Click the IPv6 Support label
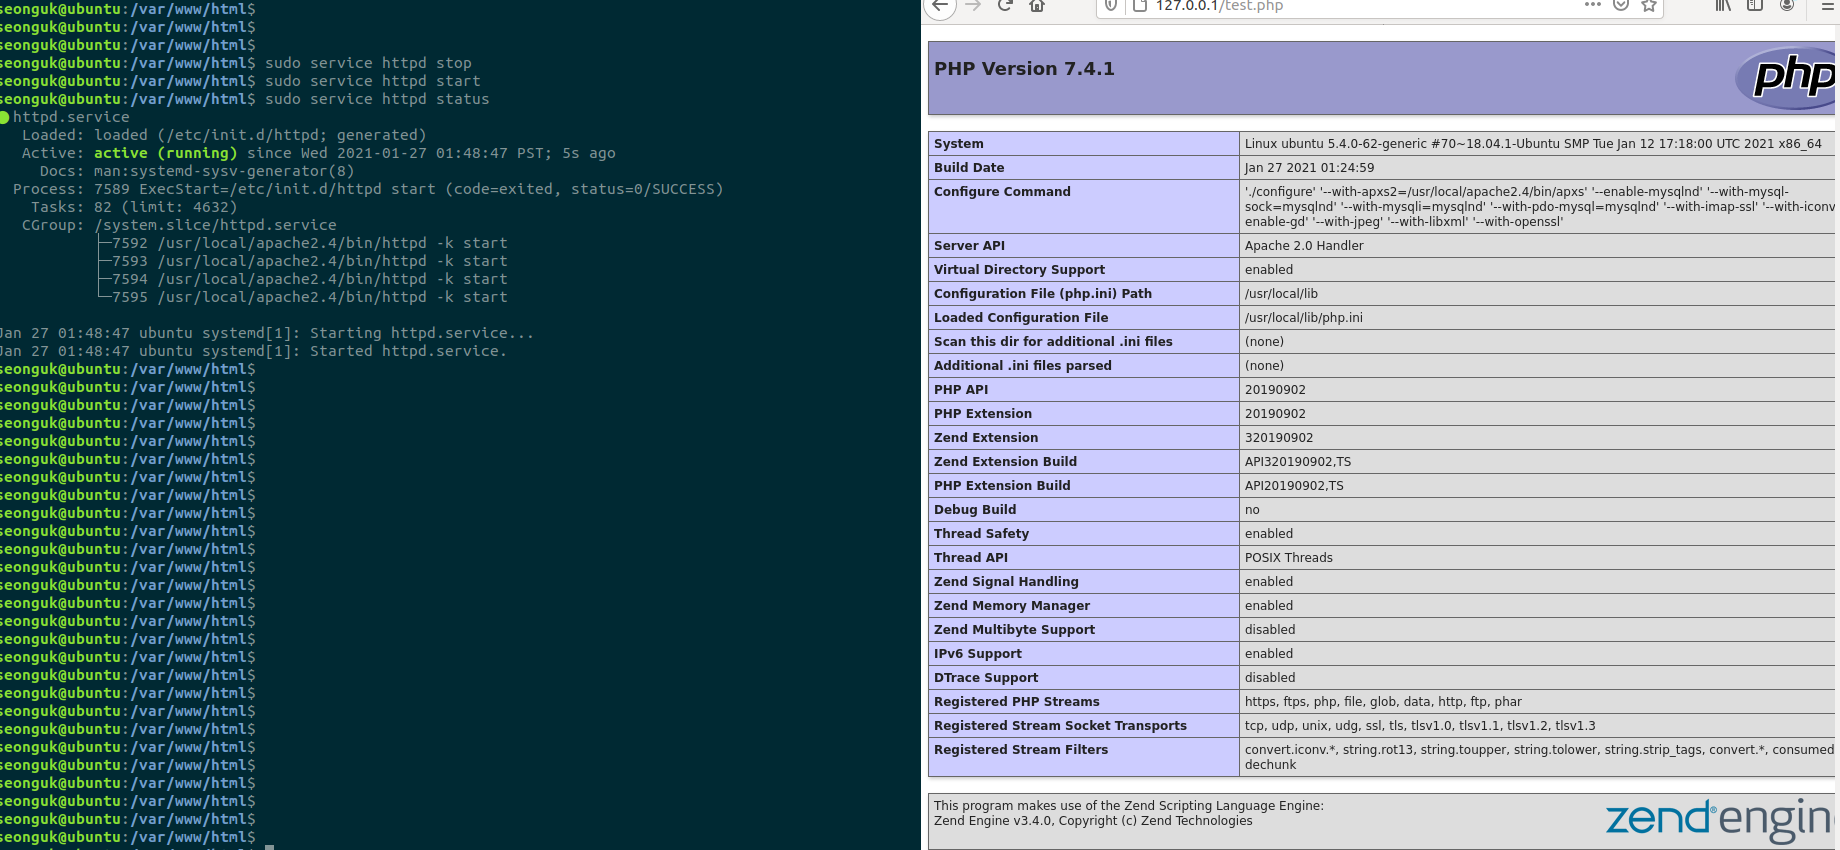 tap(978, 654)
